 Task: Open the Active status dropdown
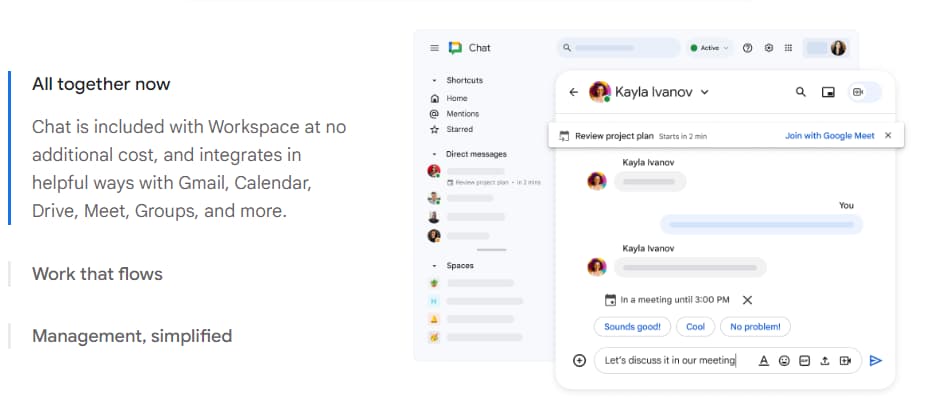coord(709,48)
